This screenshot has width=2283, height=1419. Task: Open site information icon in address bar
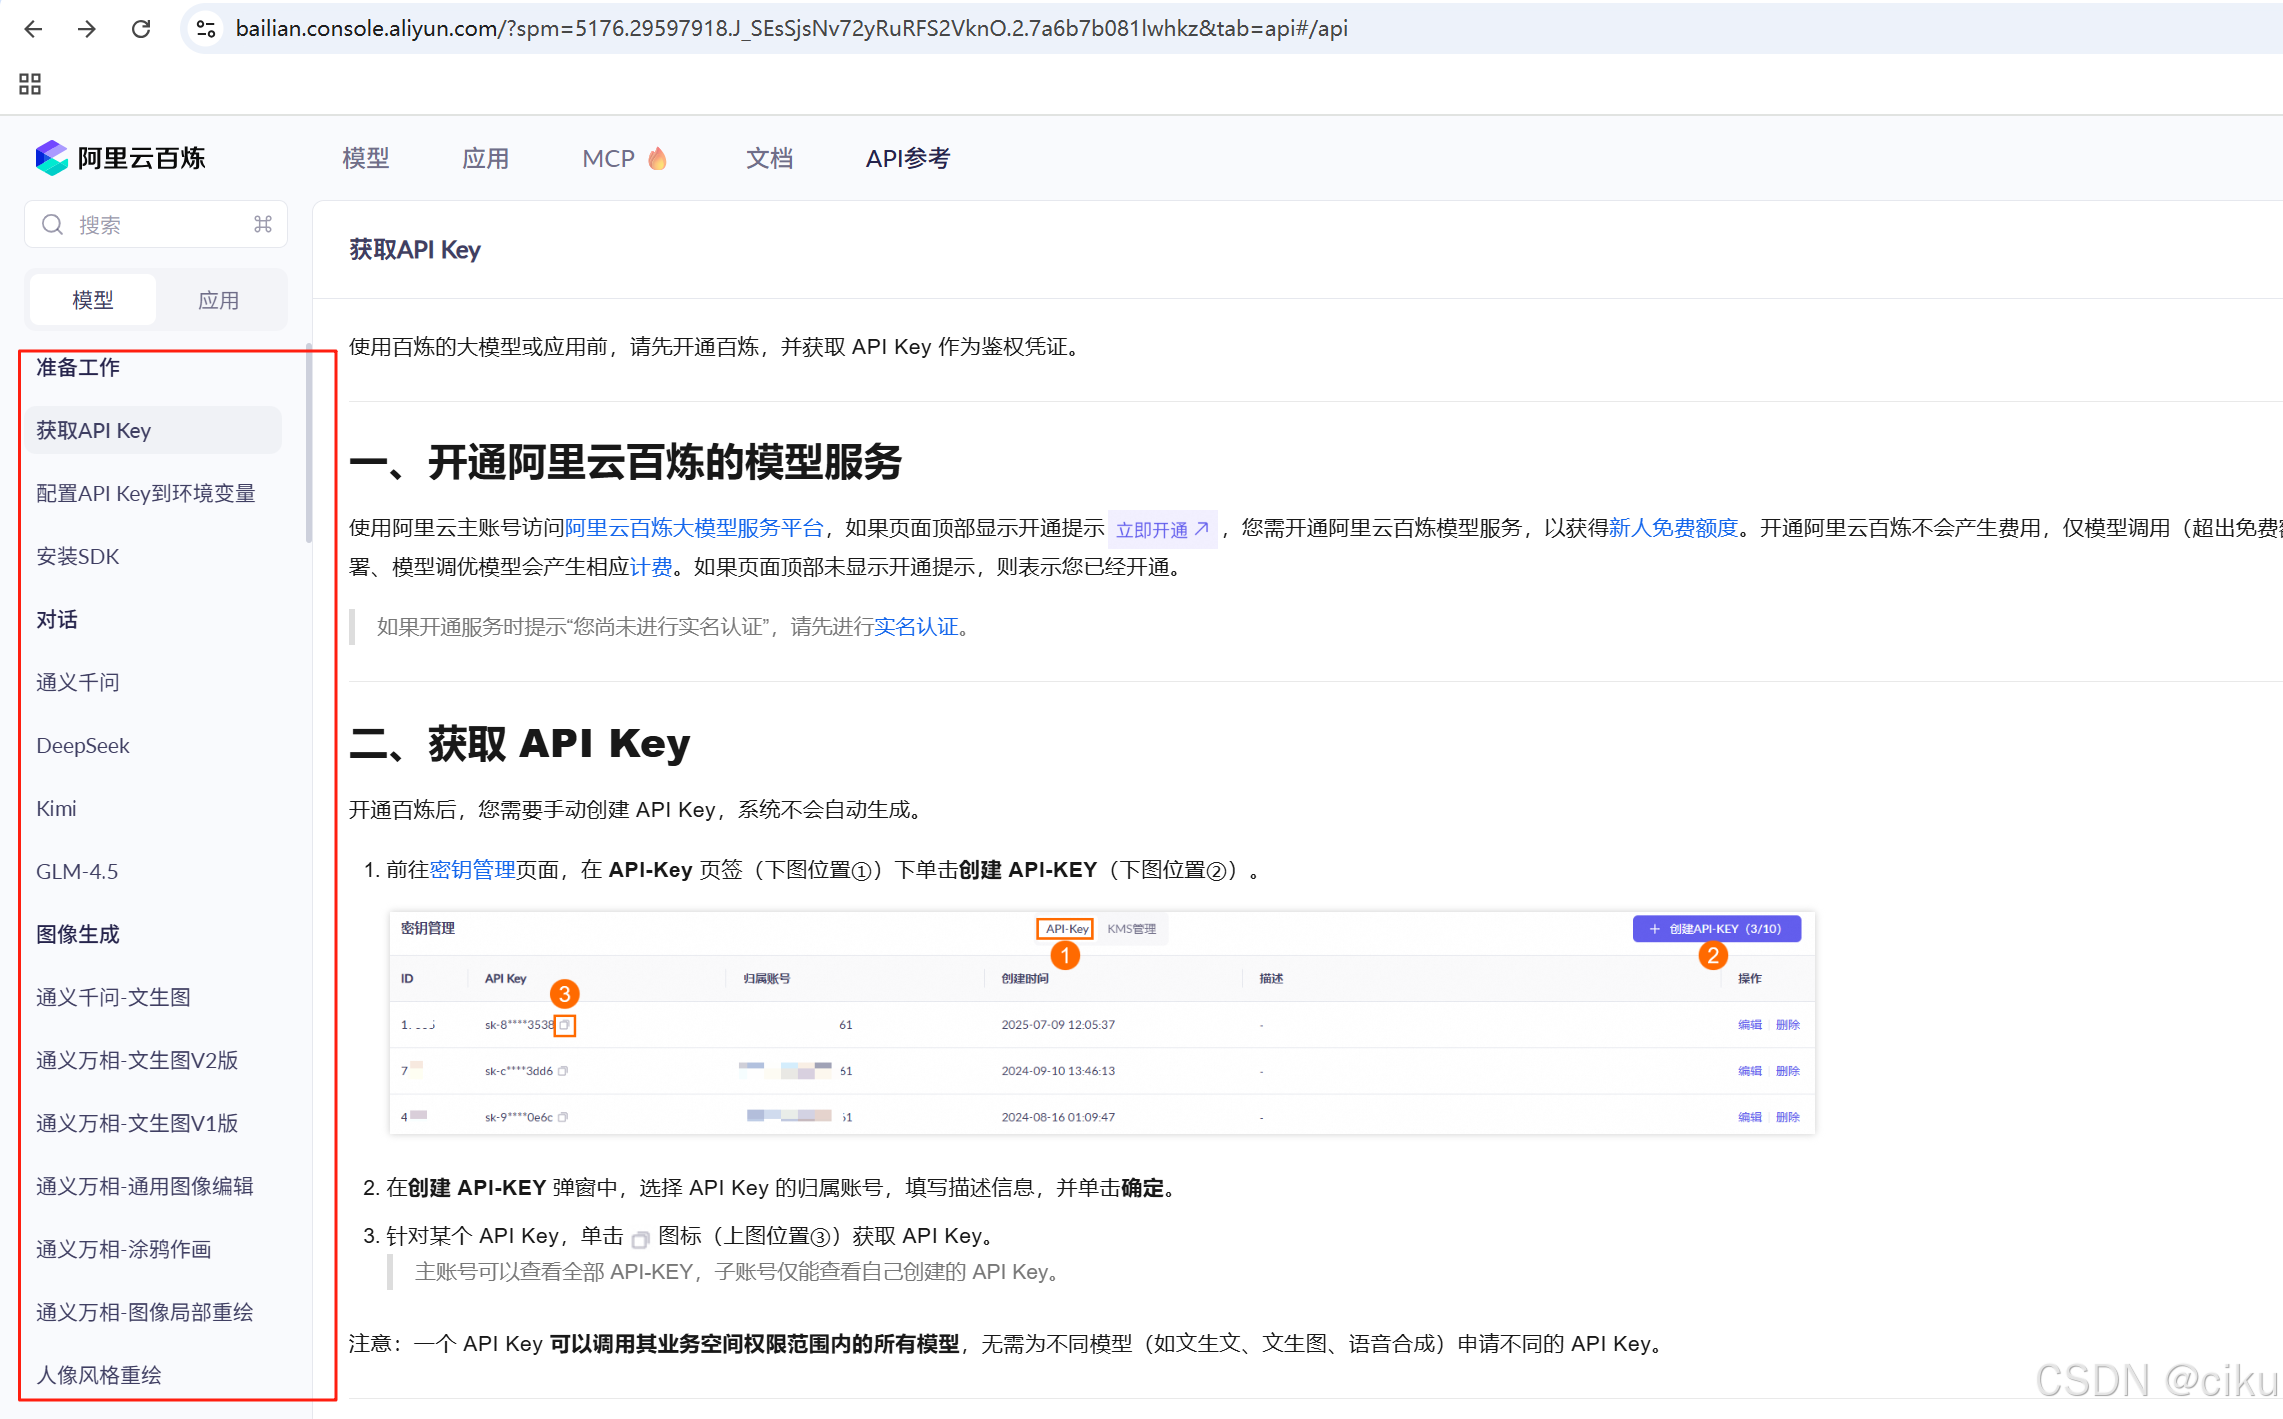click(206, 29)
